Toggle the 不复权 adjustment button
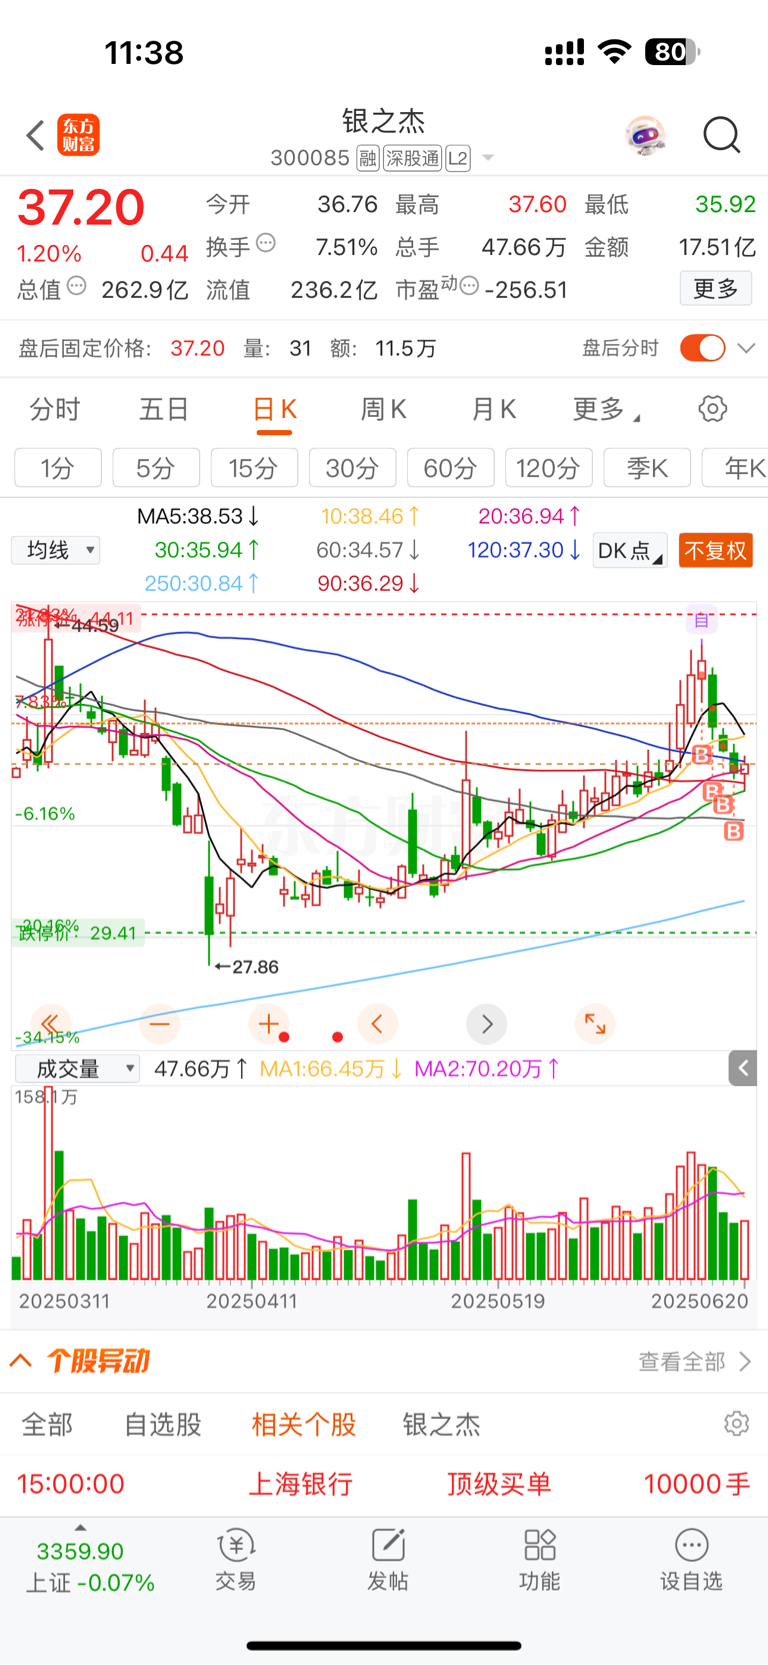The width and height of the screenshot is (768, 1665). point(716,551)
